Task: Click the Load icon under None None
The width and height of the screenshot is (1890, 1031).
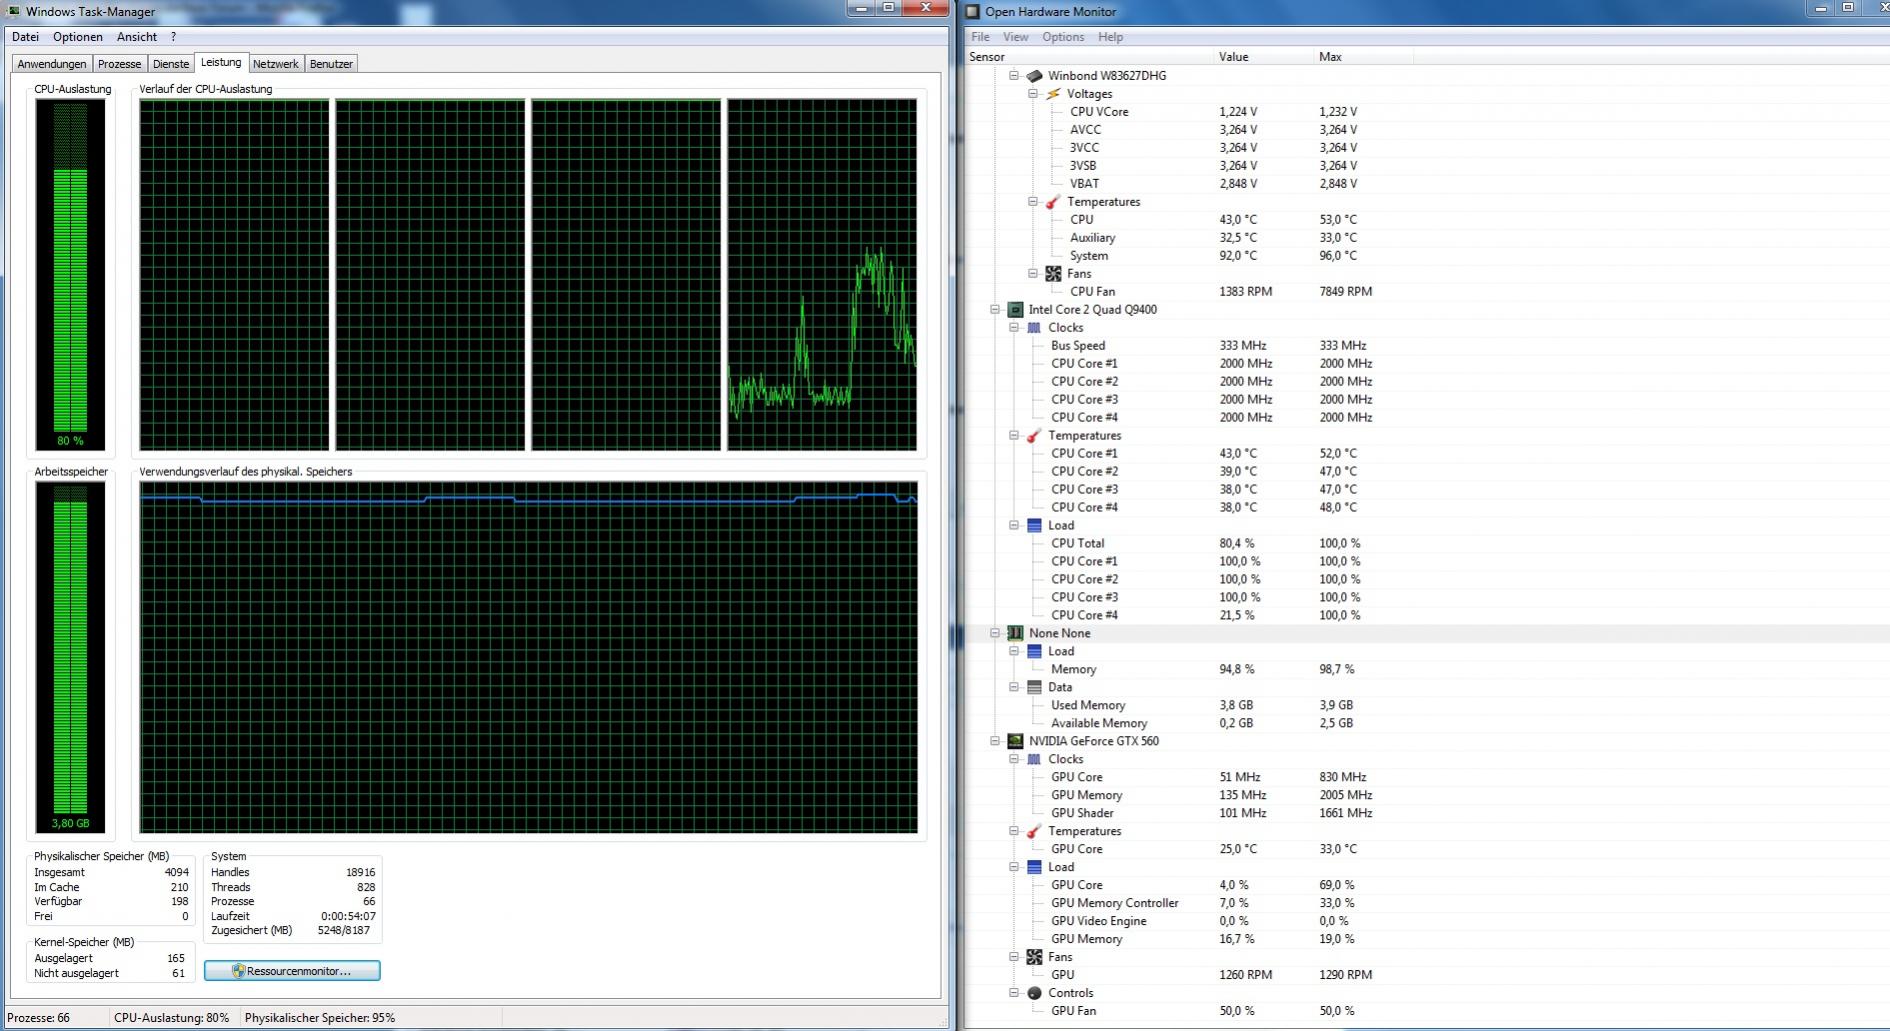Action: click(x=1034, y=652)
